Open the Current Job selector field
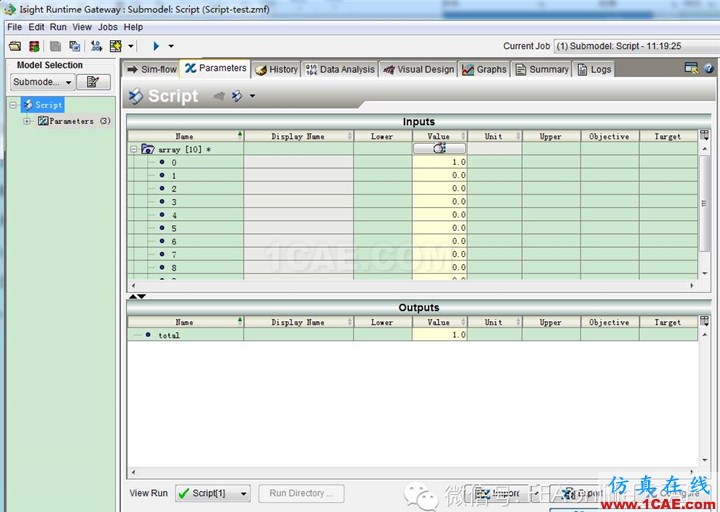The image size is (720, 512). (637, 46)
